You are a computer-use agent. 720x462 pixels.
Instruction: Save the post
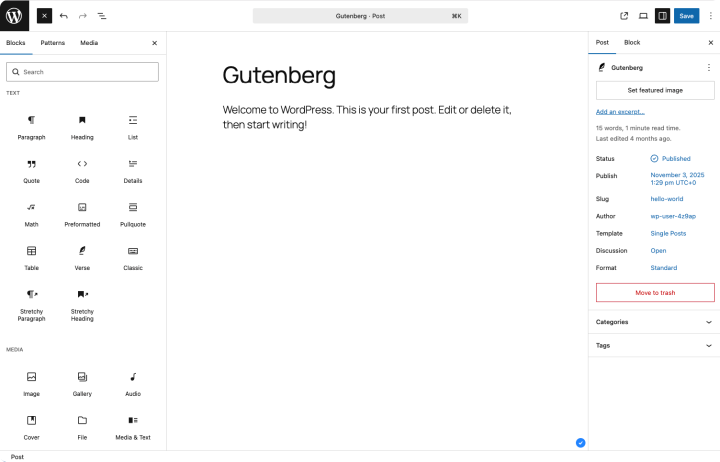click(686, 16)
